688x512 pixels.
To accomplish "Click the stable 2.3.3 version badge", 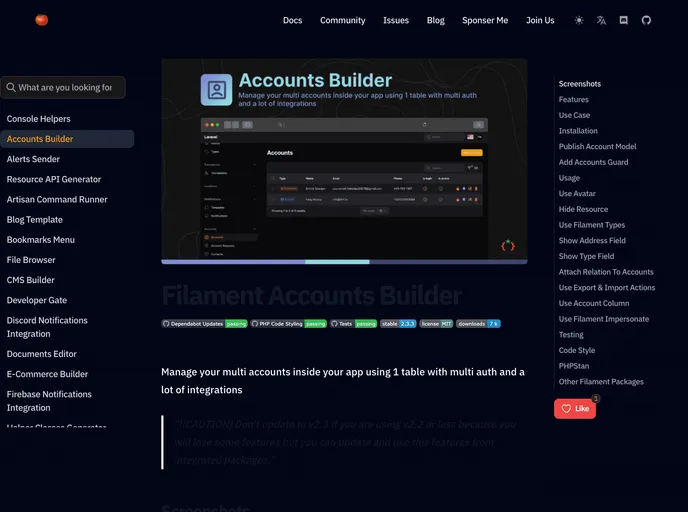I will pyautogui.click(x=398, y=324).
